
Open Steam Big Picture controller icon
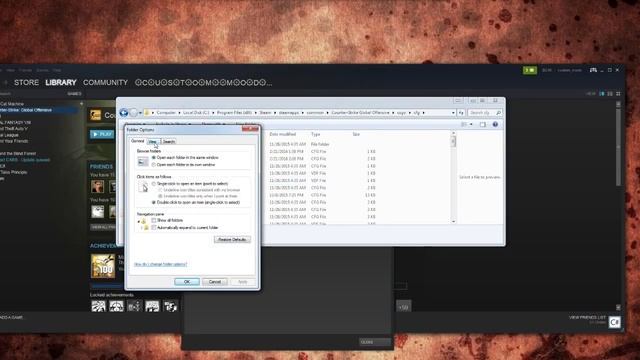point(593,70)
